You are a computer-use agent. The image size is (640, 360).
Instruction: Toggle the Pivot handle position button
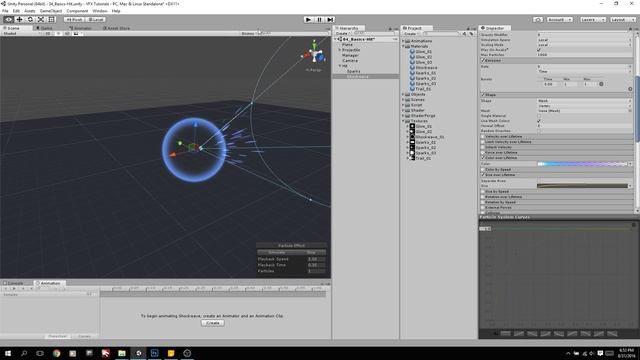[74, 20]
